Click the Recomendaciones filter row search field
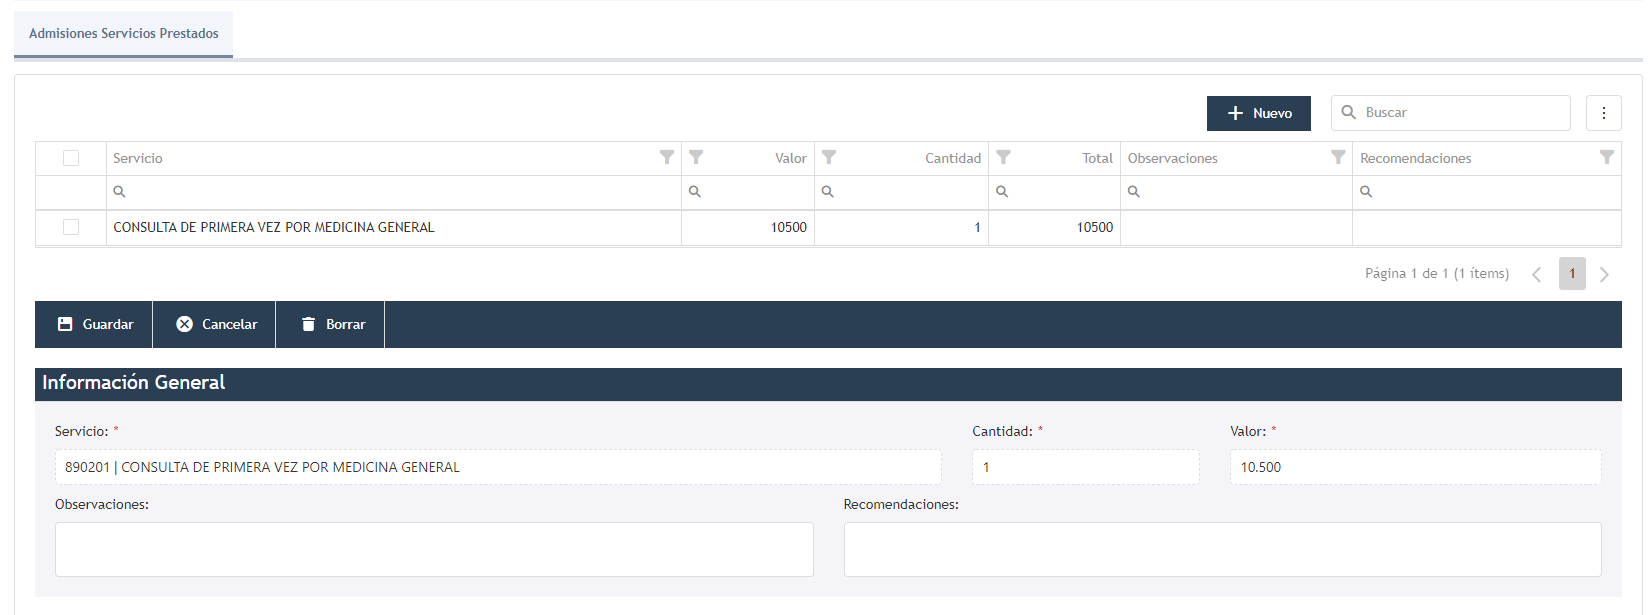This screenshot has height=615, width=1652. coord(1487,192)
